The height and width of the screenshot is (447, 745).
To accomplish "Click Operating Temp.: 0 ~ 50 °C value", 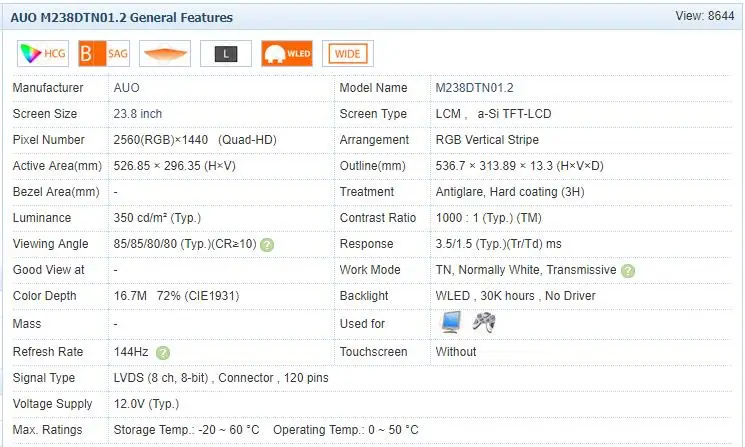I will tap(345, 430).
